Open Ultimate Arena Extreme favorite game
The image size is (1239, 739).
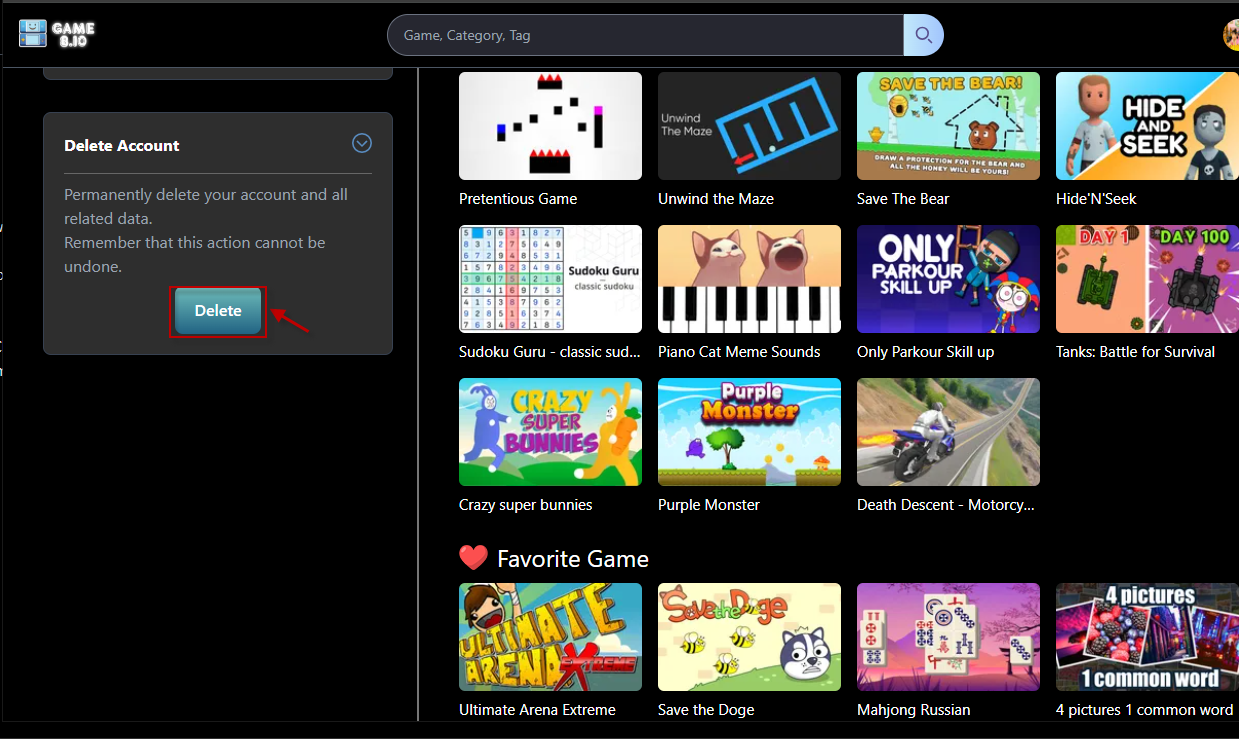[x=550, y=637]
